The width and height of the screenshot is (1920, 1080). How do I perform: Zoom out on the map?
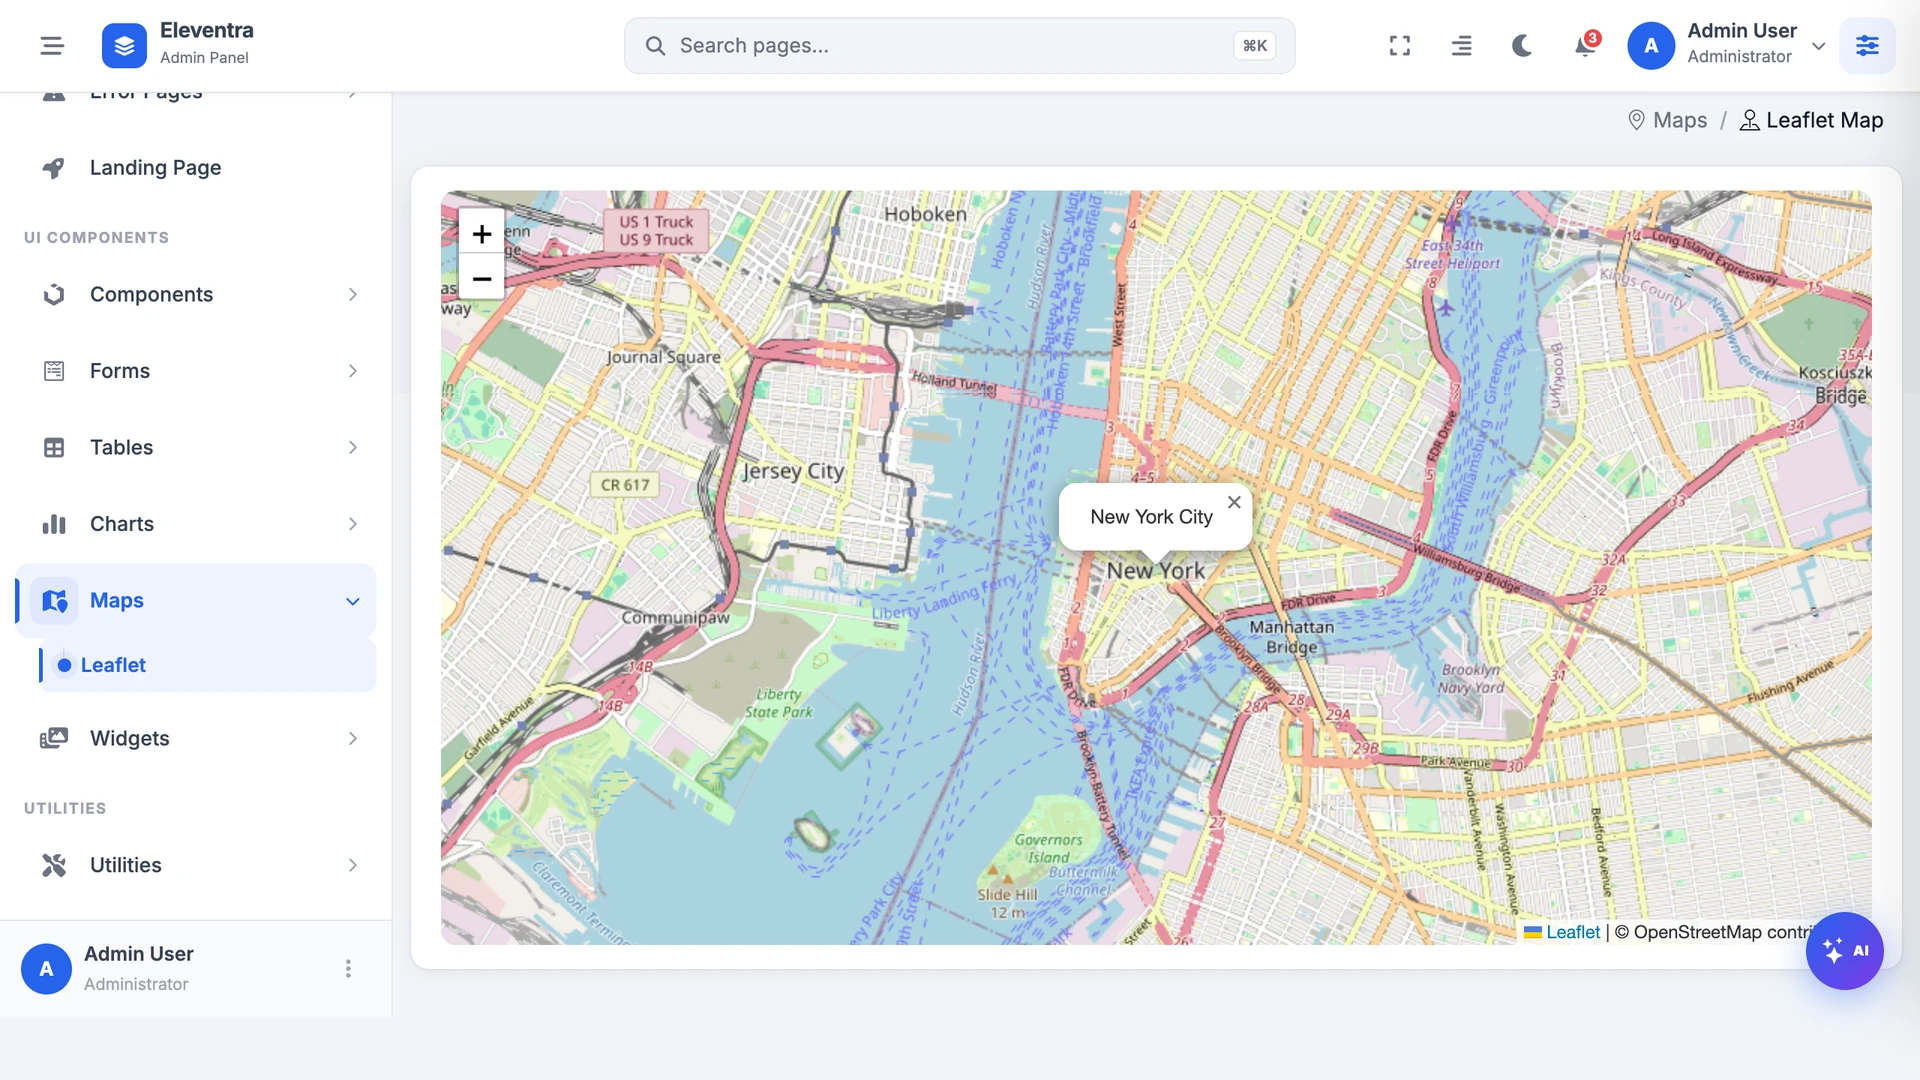point(481,278)
